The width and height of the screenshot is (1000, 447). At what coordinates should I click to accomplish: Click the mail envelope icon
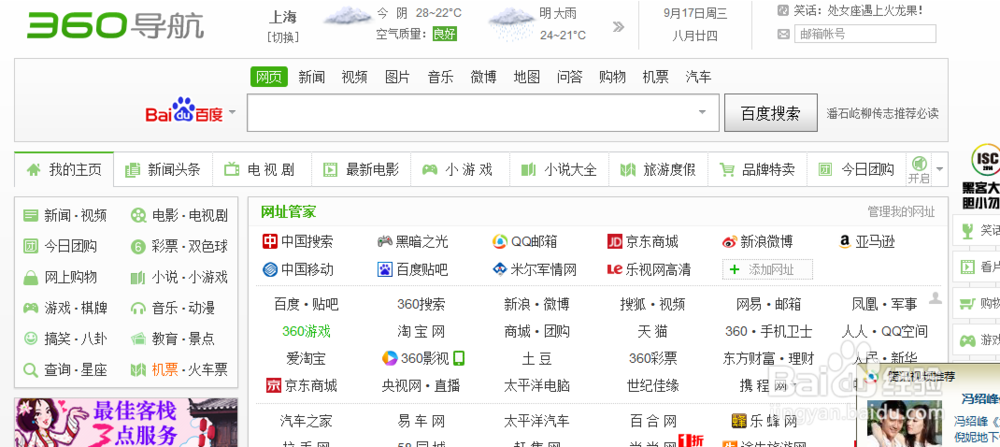click(783, 34)
